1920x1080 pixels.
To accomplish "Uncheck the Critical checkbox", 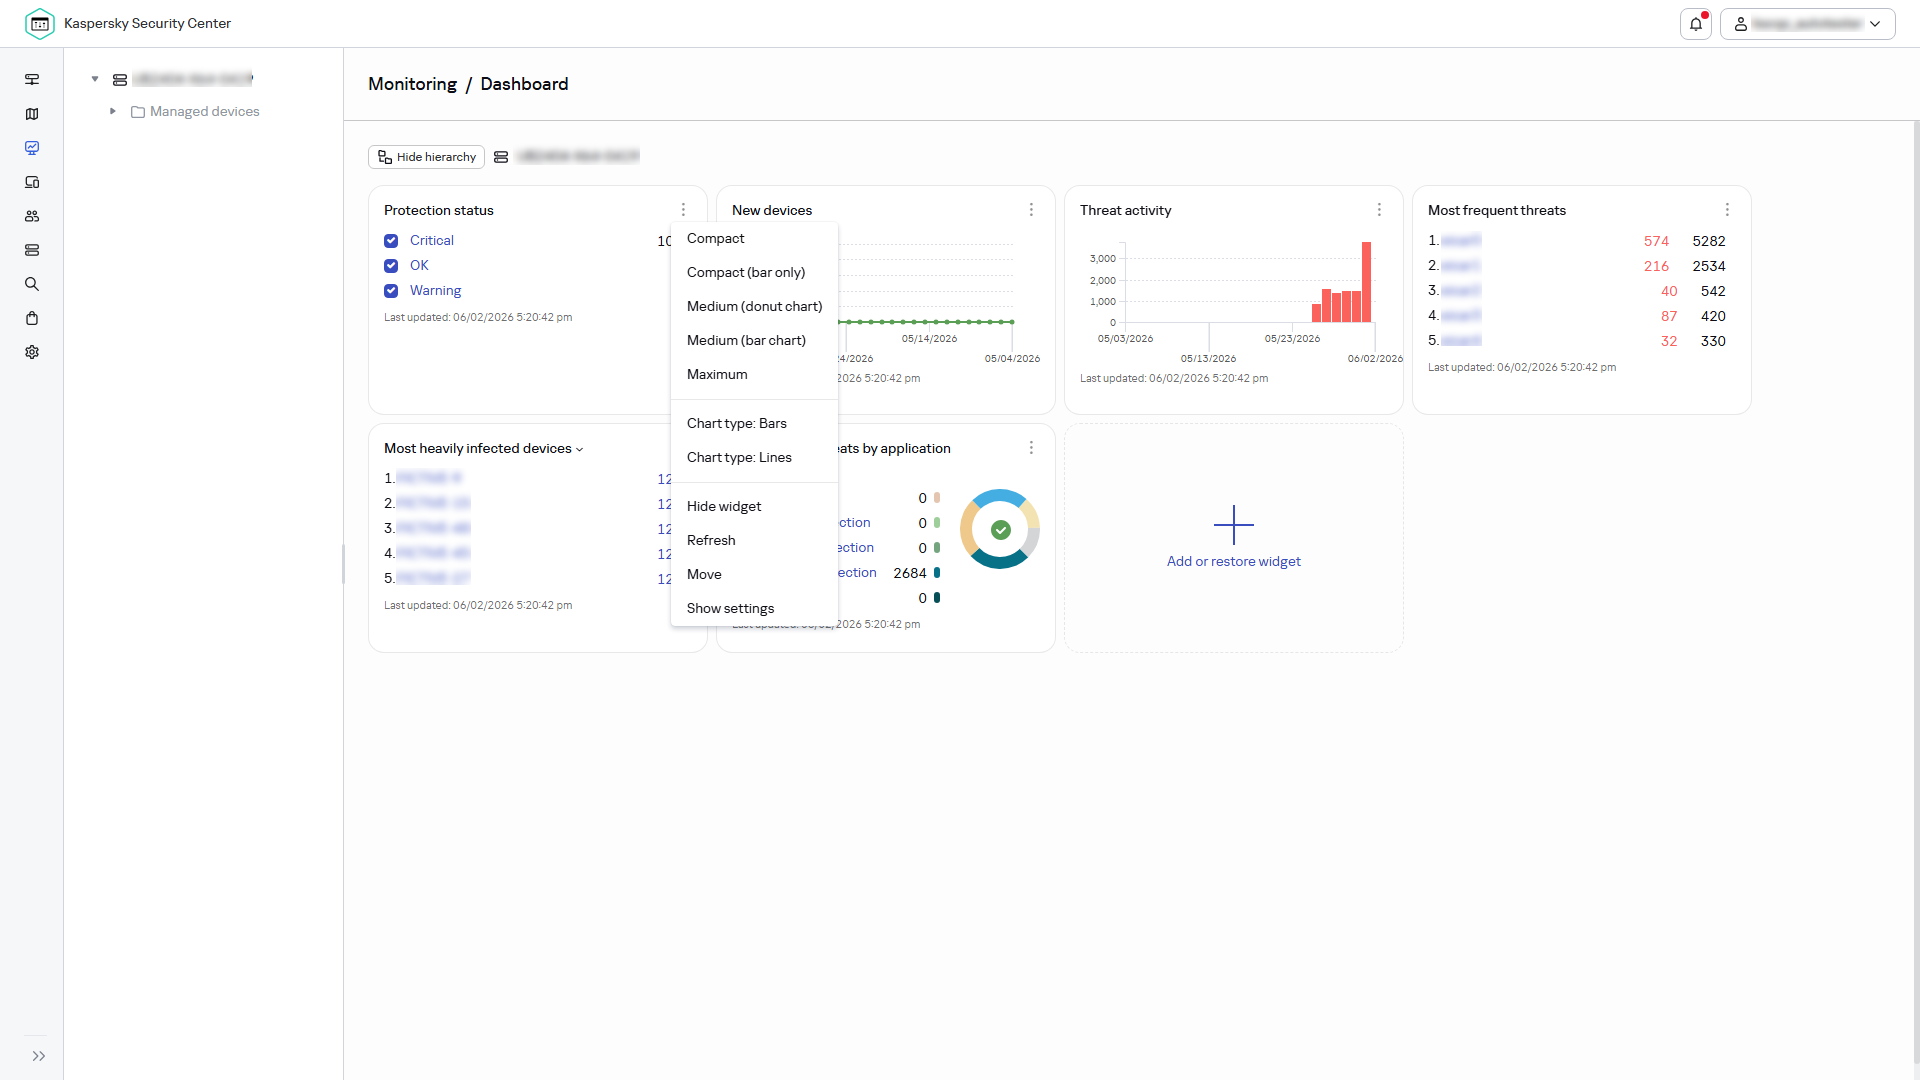I will click(x=391, y=241).
